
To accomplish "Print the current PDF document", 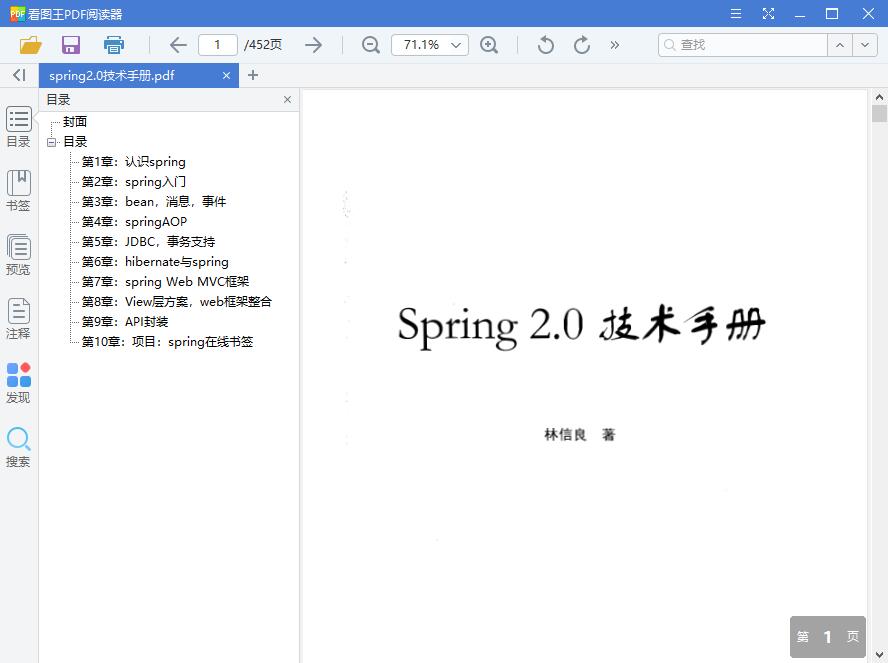I will click(x=113, y=45).
